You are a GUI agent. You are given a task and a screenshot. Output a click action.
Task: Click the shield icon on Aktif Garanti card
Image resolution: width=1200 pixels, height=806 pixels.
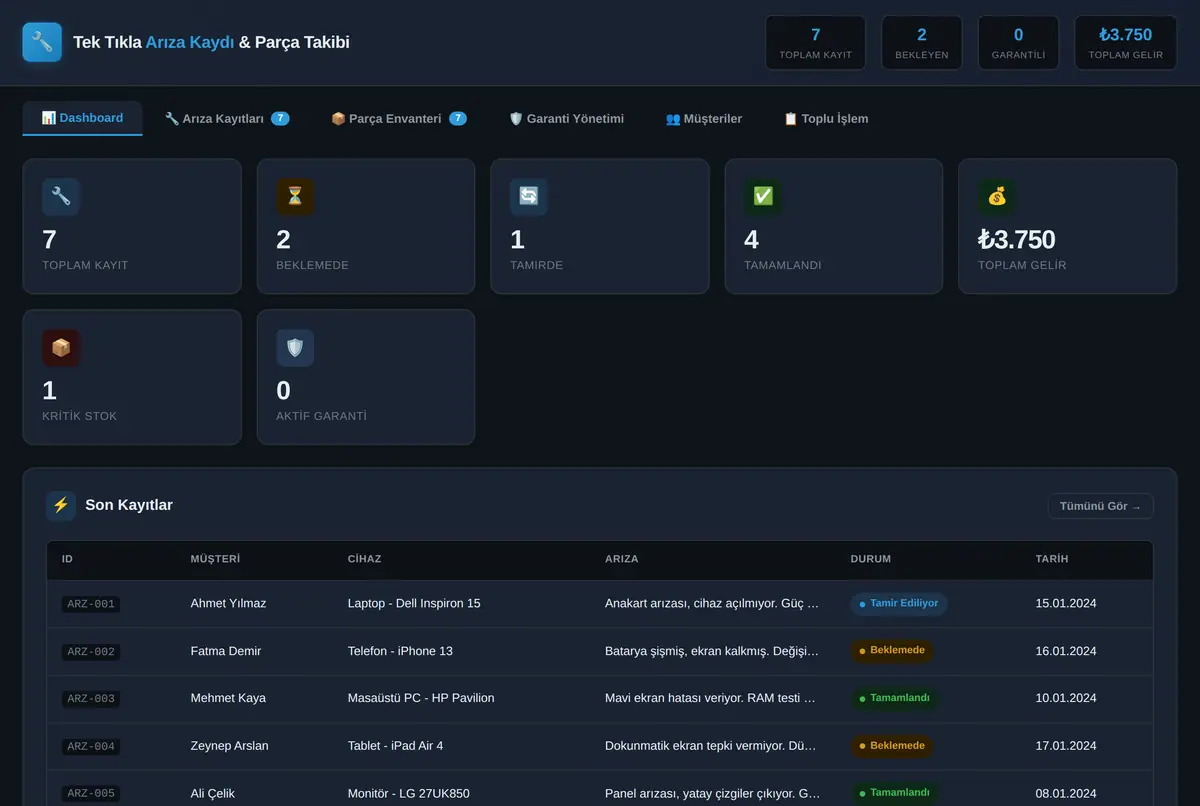(x=295, y=348)
